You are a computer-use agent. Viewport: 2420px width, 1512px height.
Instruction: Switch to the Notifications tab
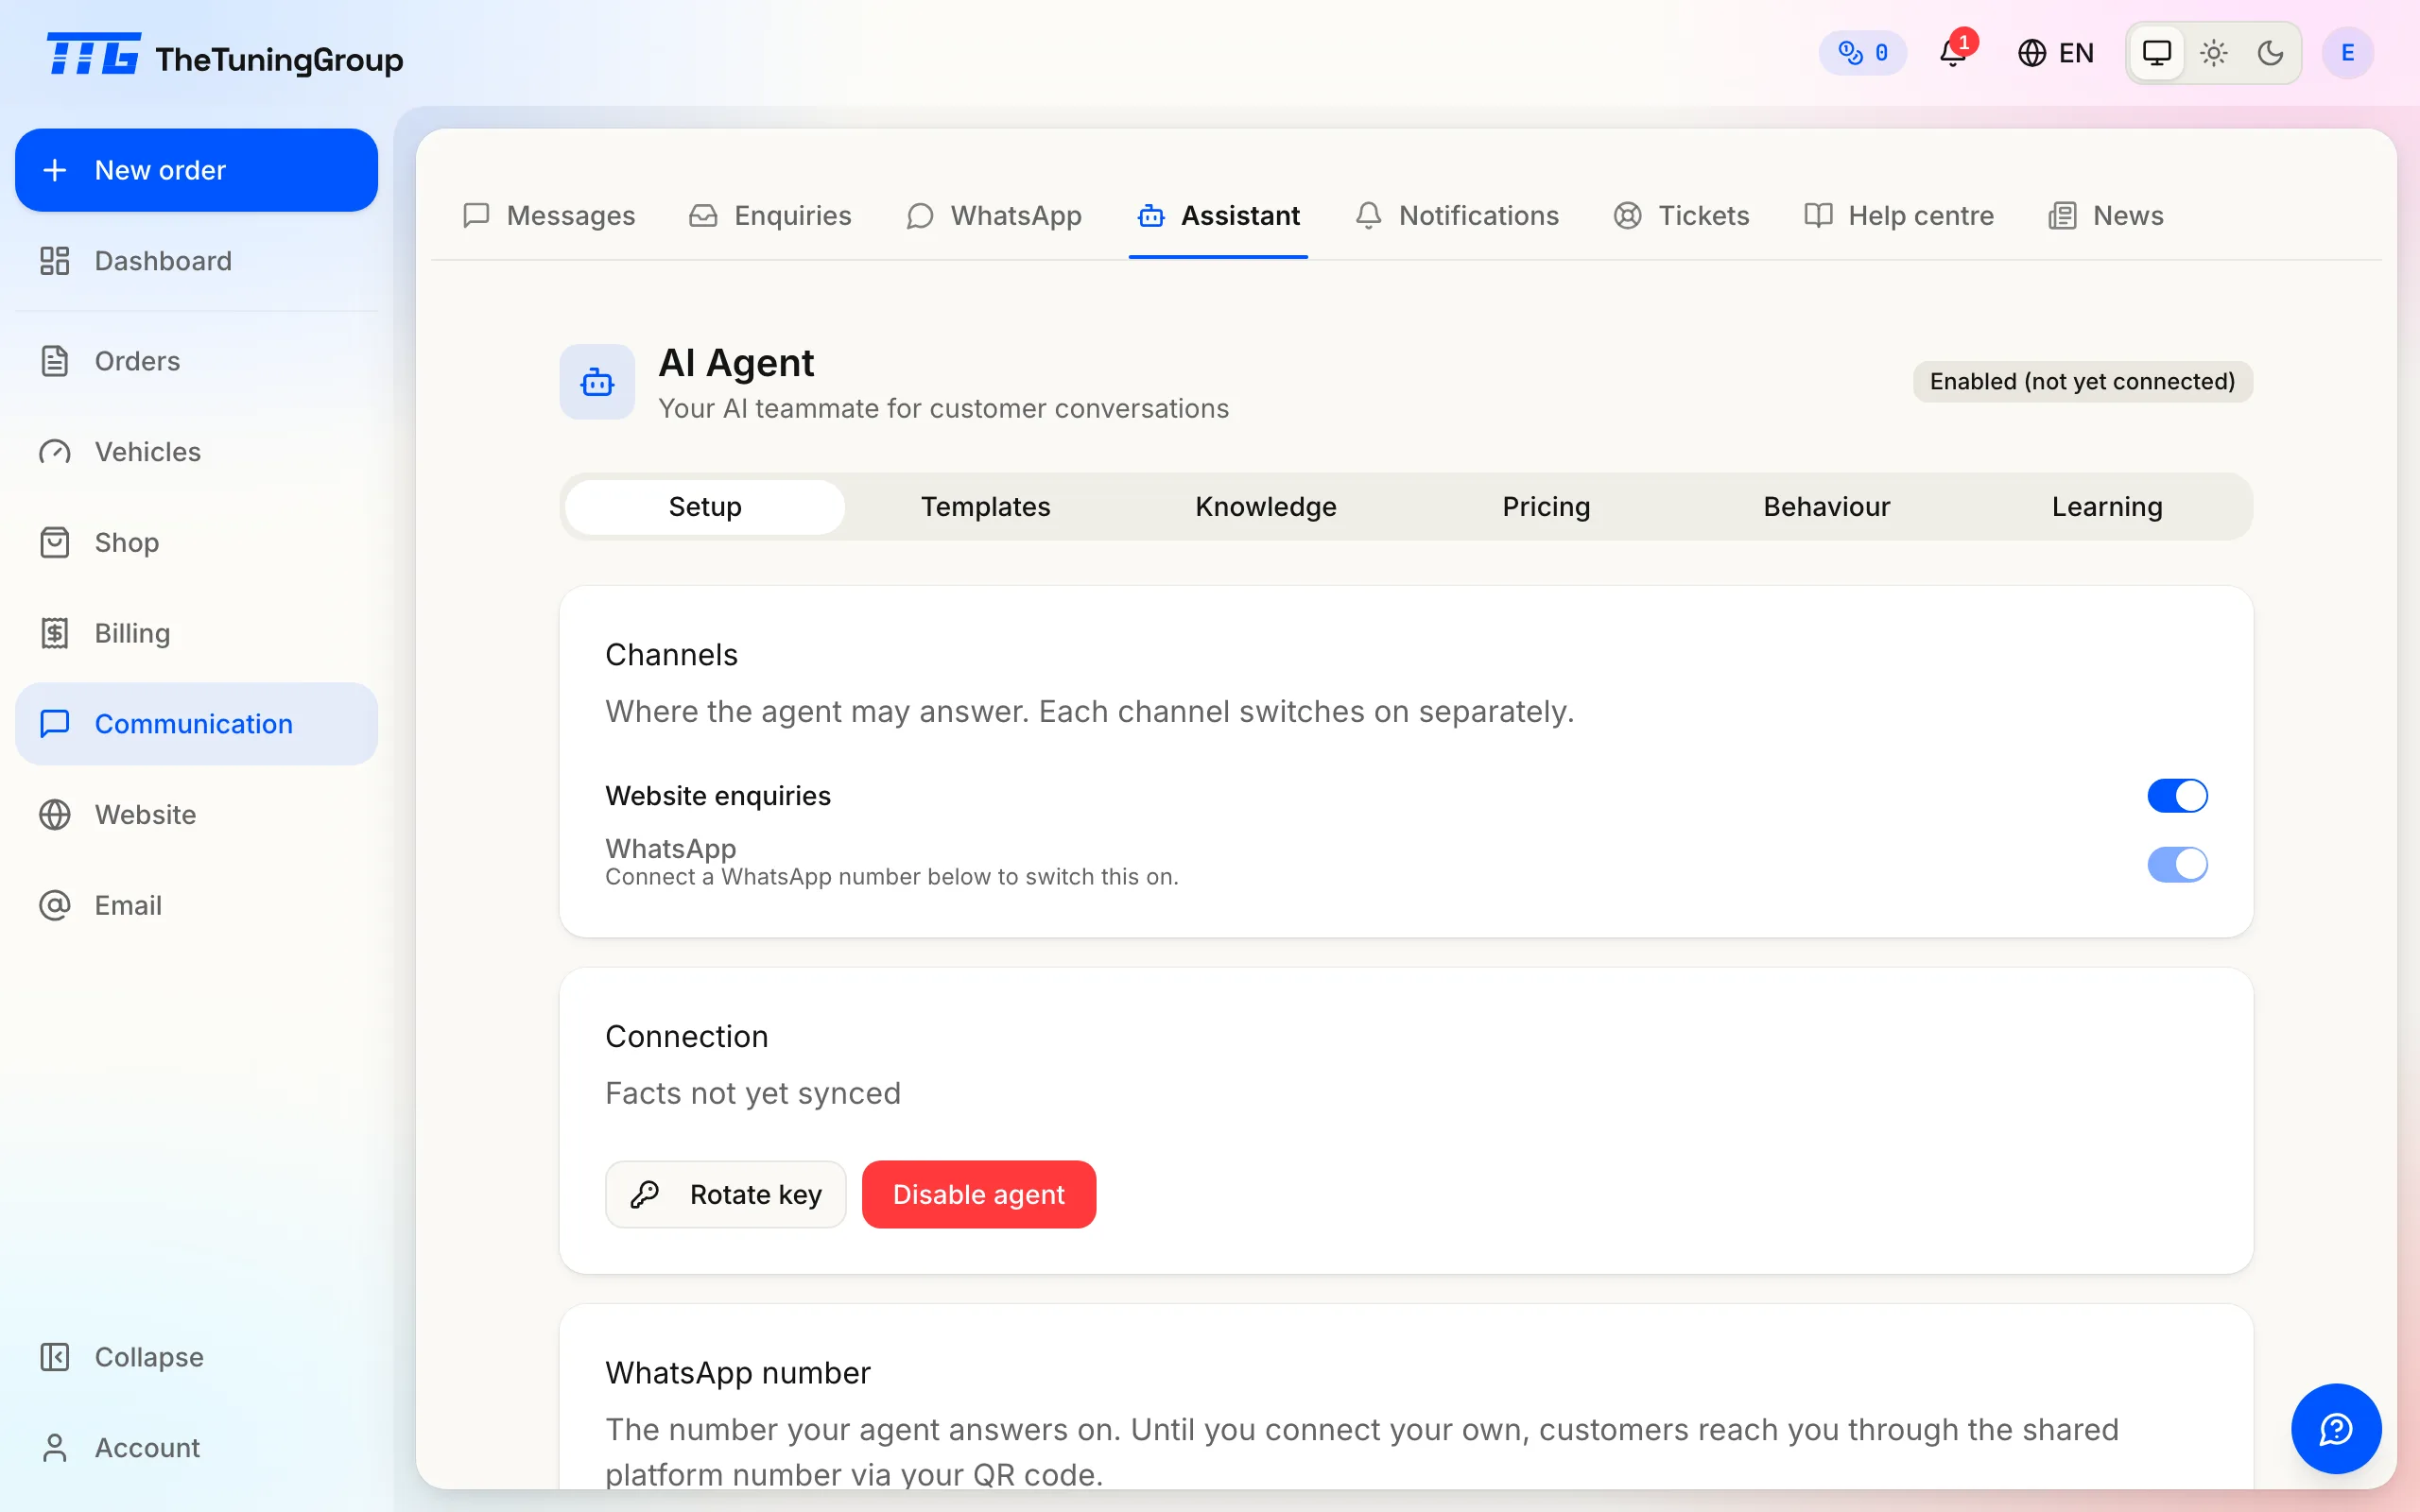pyautogui.click(x=1457, y=215)
